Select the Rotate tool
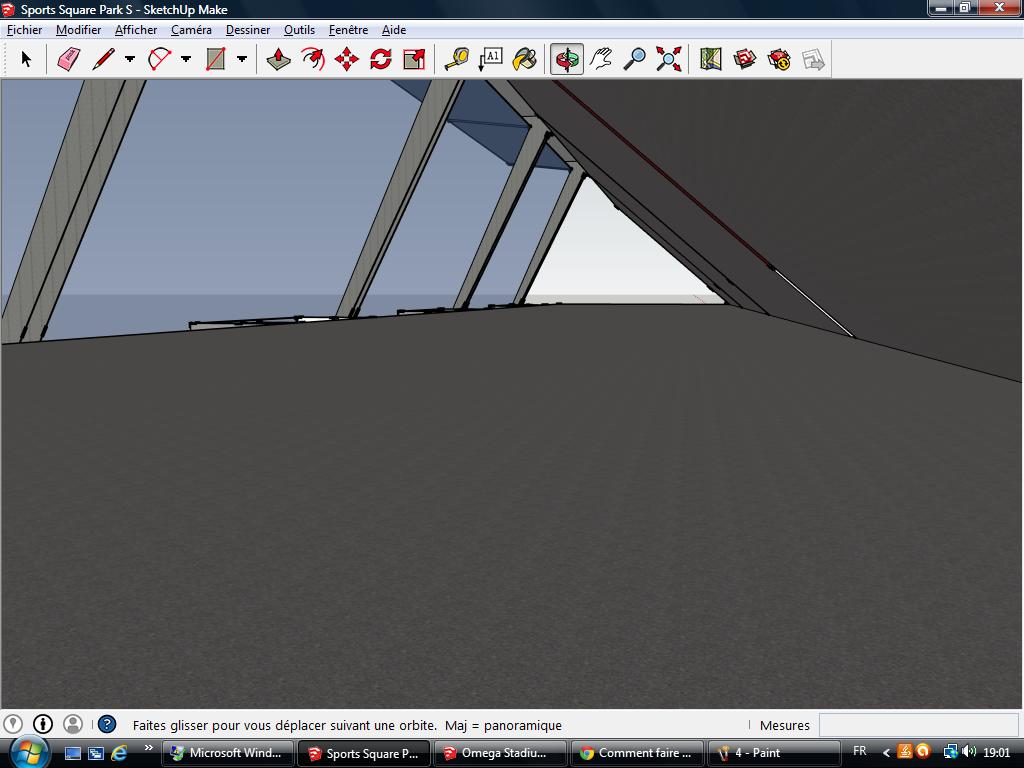 [x=381, y=60]
